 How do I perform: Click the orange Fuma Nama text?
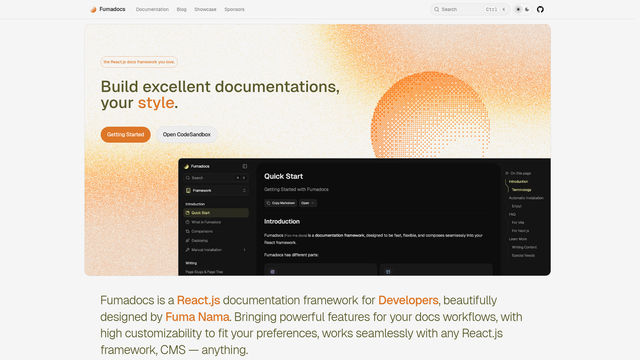point(197,317)
